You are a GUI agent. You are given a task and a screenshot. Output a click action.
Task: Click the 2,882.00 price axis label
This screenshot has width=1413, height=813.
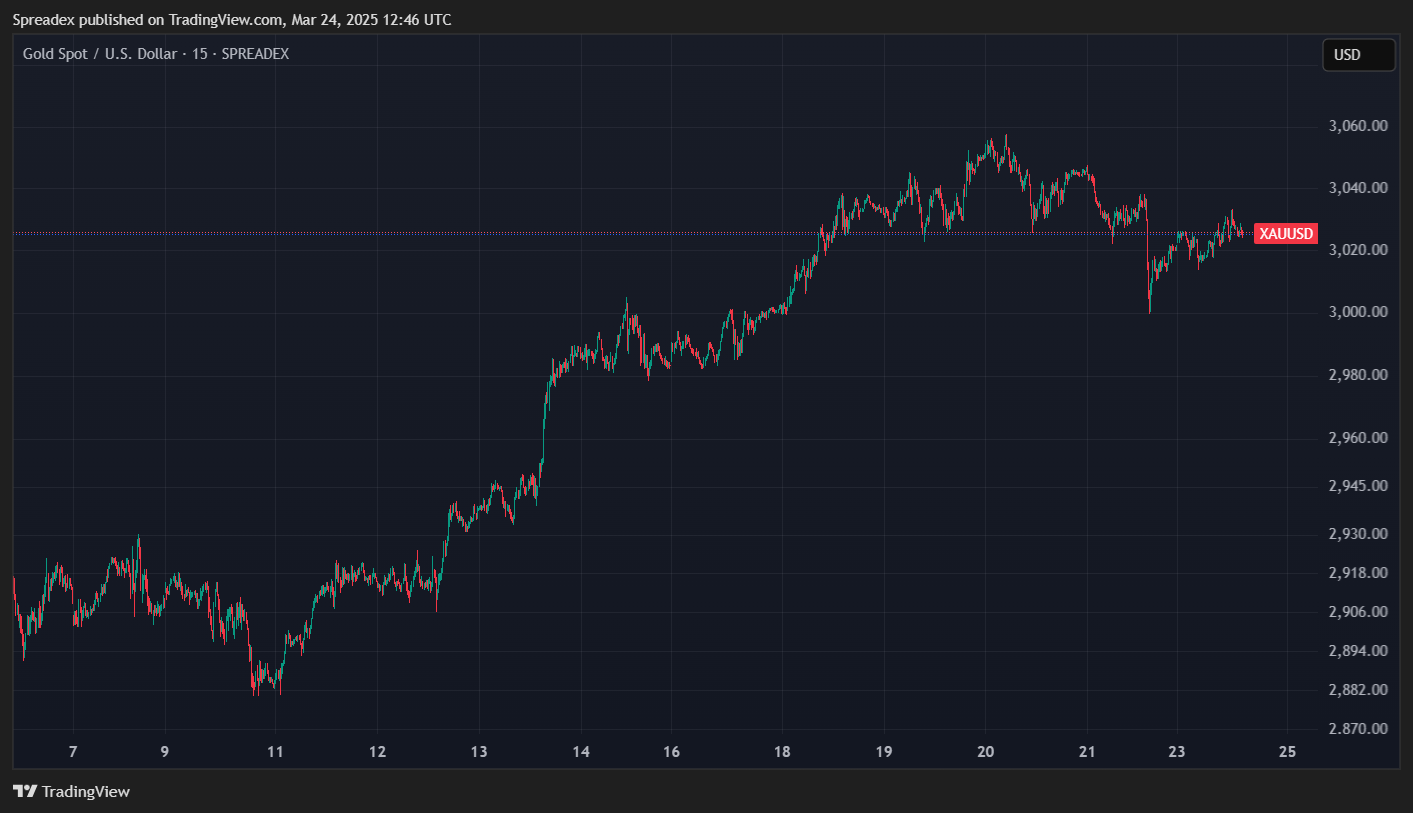point(1358,690)
